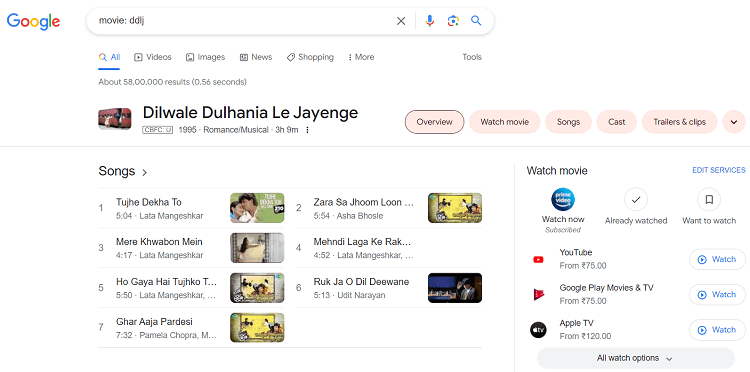
Task: Click the From ₹120.00 price text
Action: [x=585, y=336]
